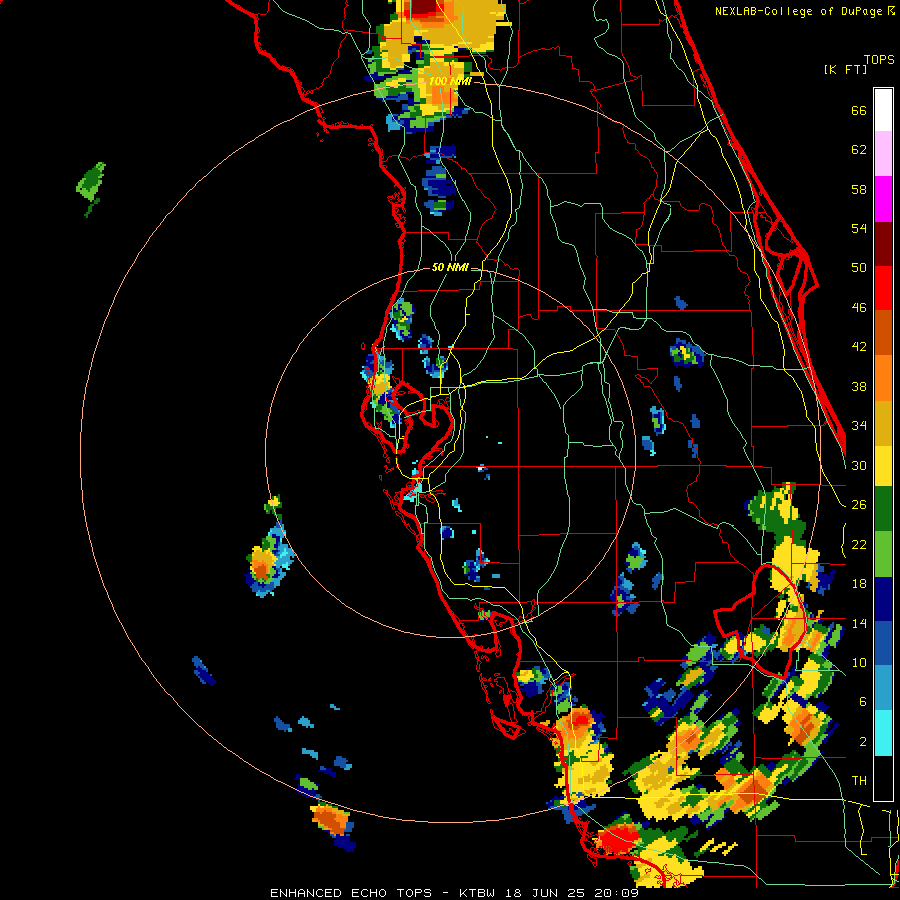This screenshot has height=900, width=900.
Task: Pick the medium blue legend swatch near 14
Action: [883, 643]
